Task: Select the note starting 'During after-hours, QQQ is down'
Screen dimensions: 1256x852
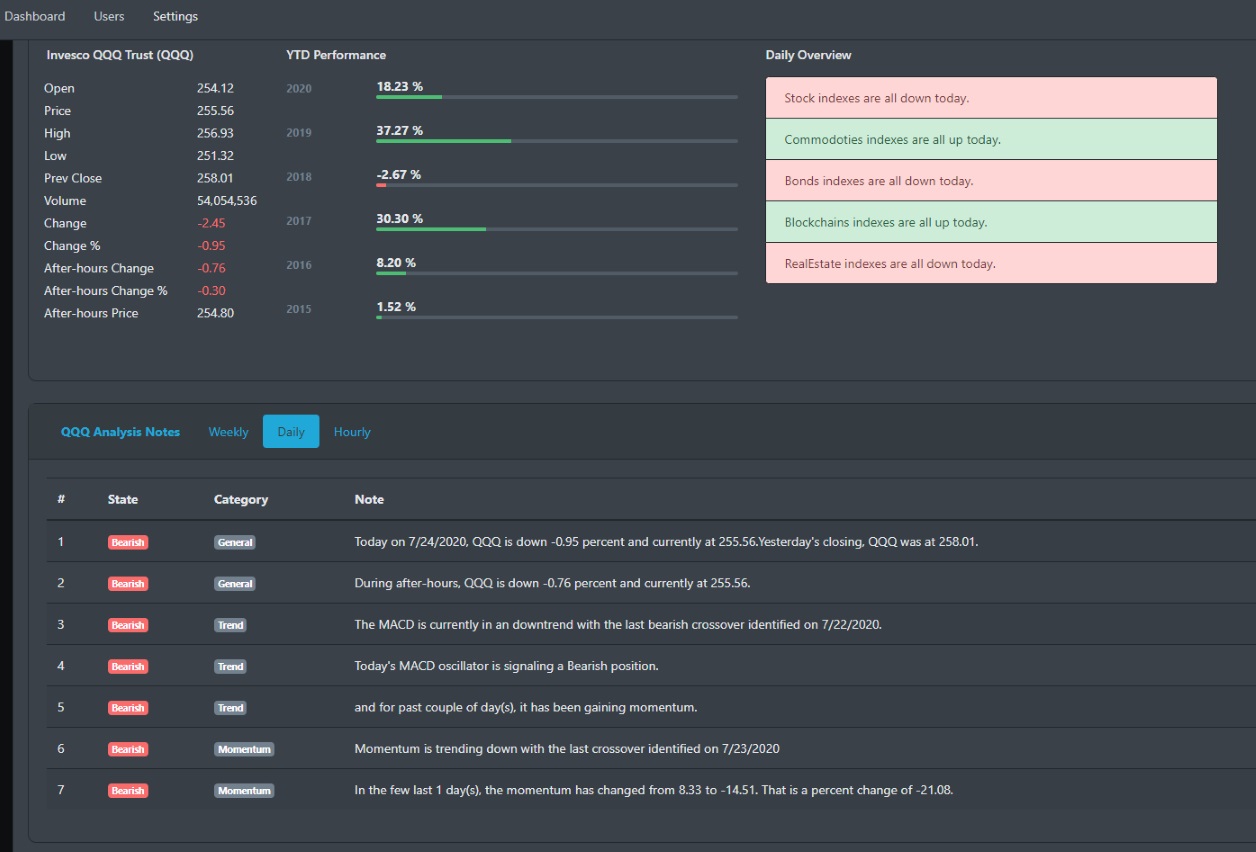Action: click(552, 583)
